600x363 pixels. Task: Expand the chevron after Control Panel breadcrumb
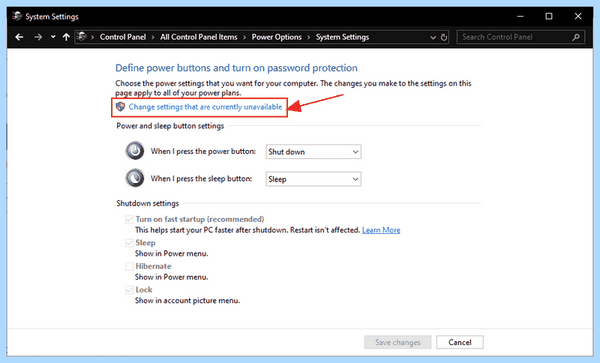coord(153,37)
